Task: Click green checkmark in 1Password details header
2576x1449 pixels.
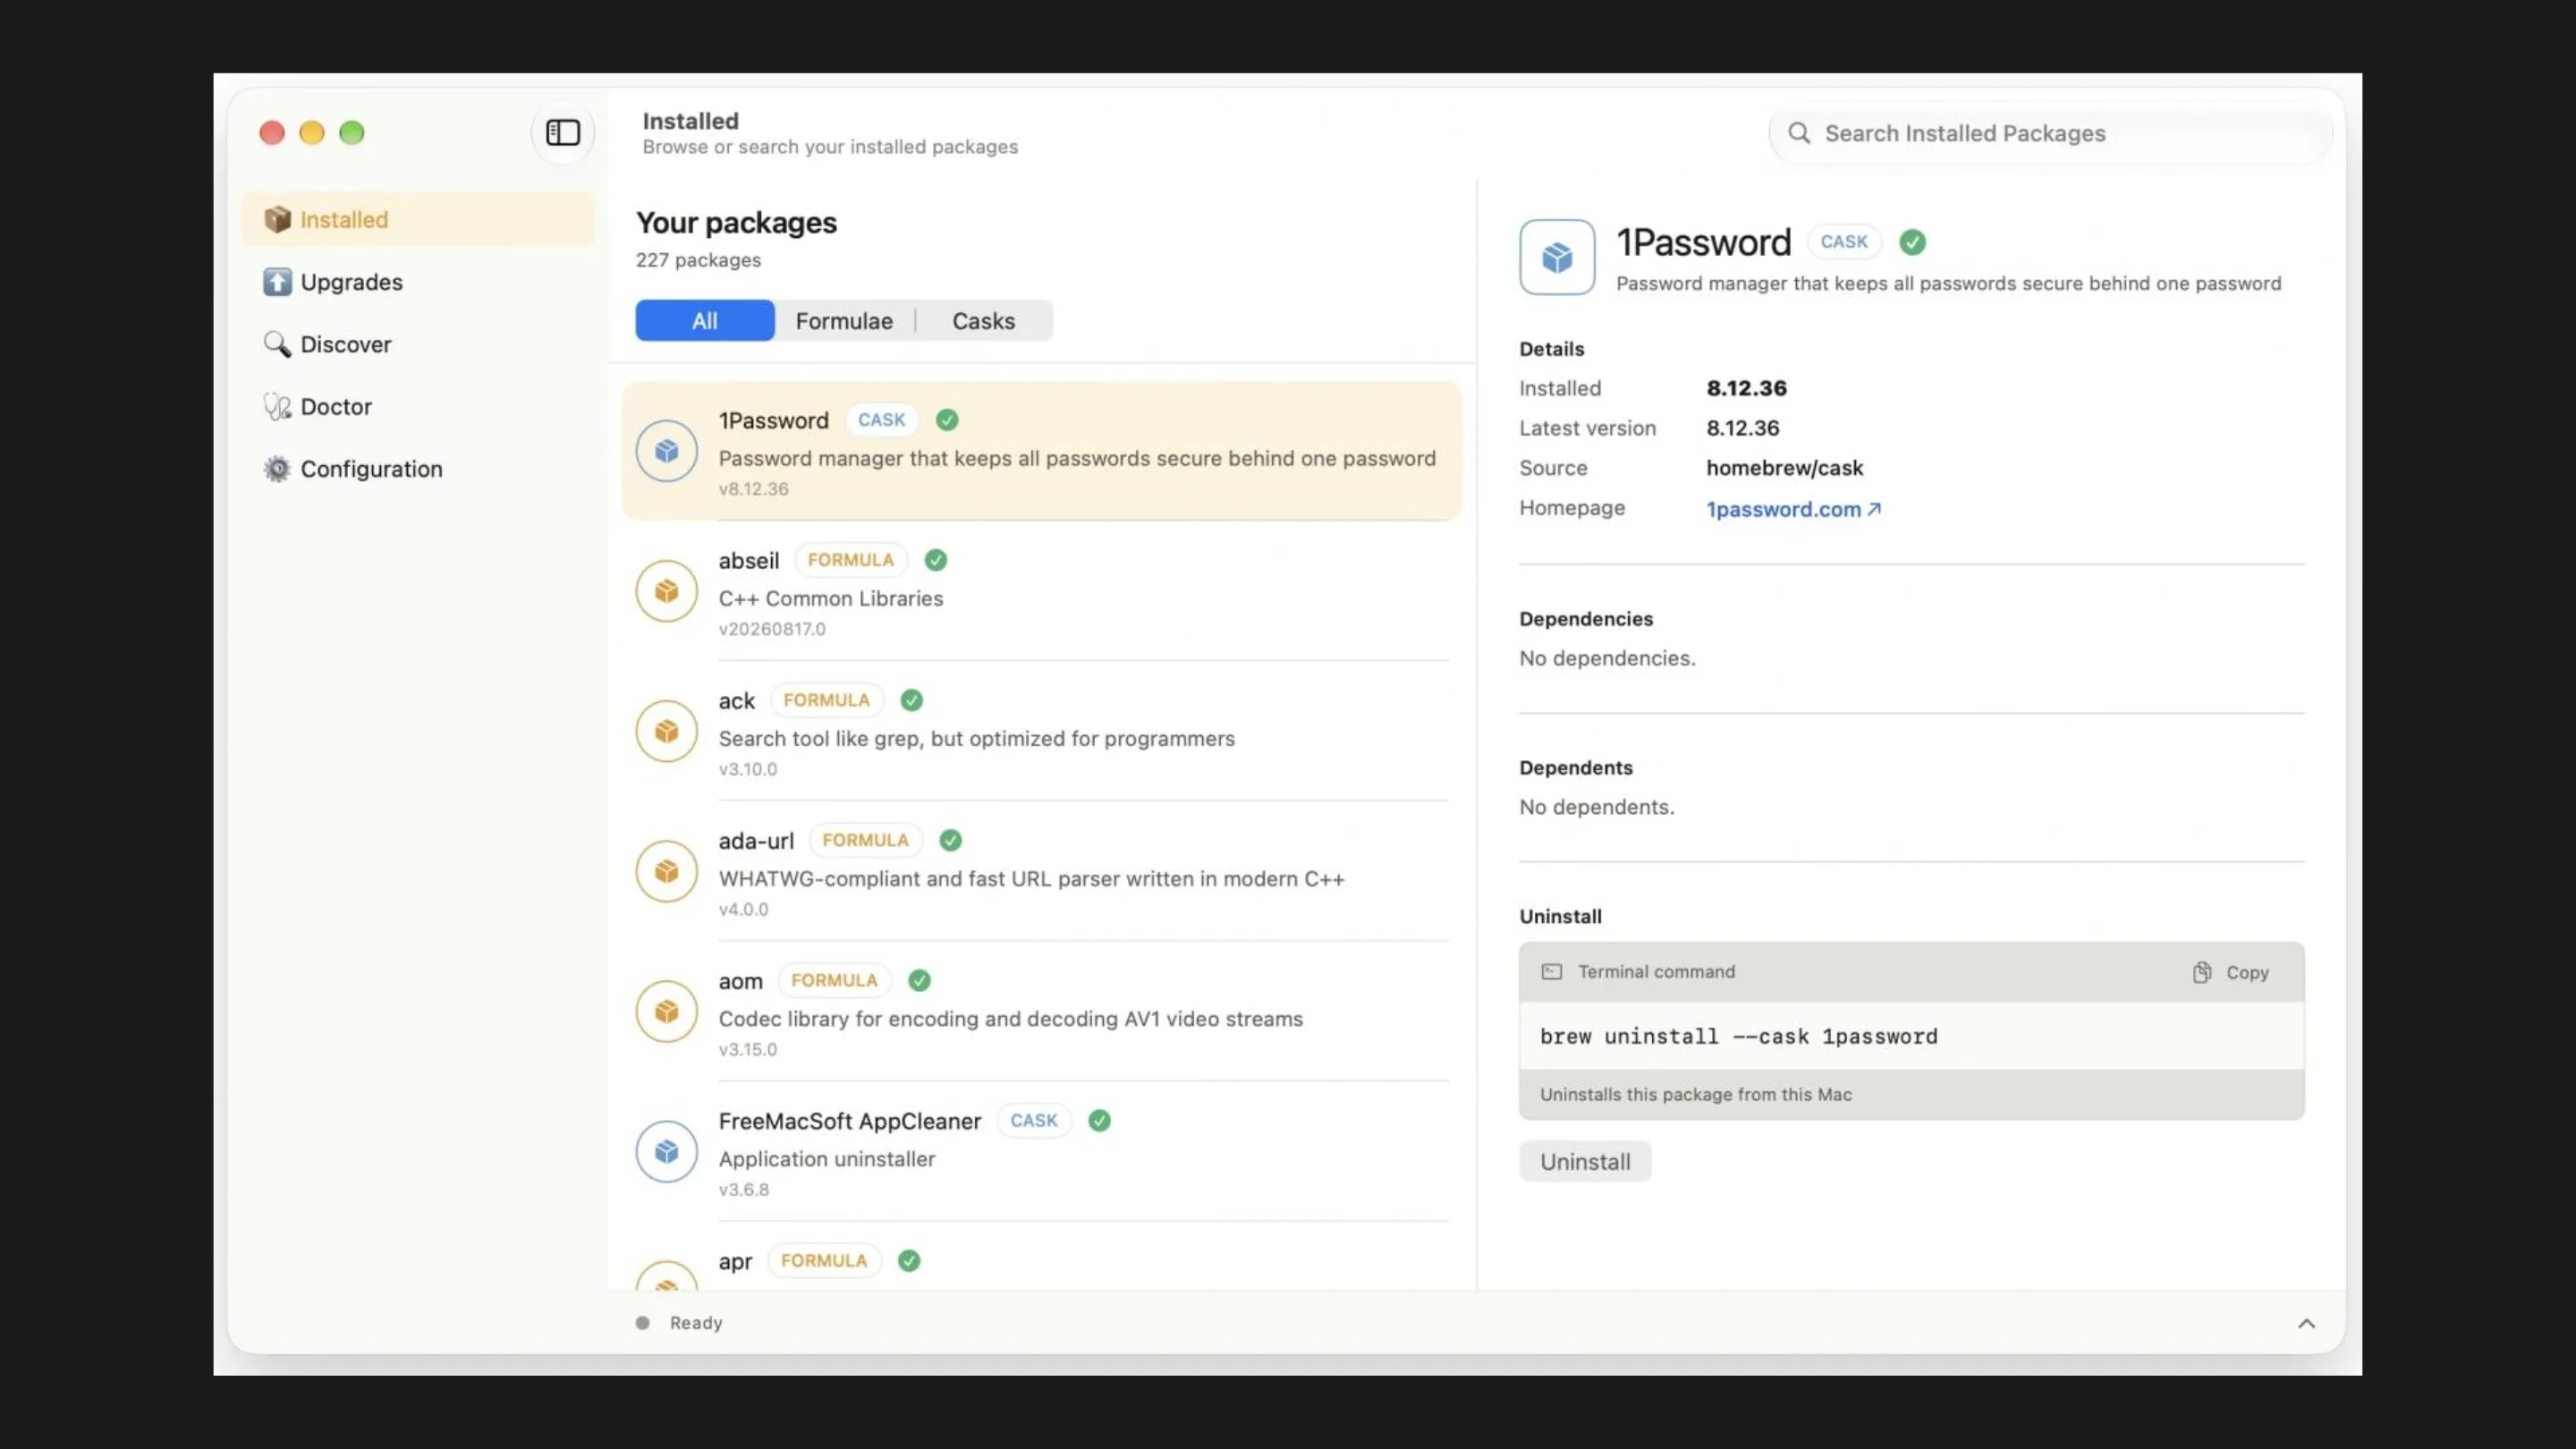Action: coord(1912,242)
